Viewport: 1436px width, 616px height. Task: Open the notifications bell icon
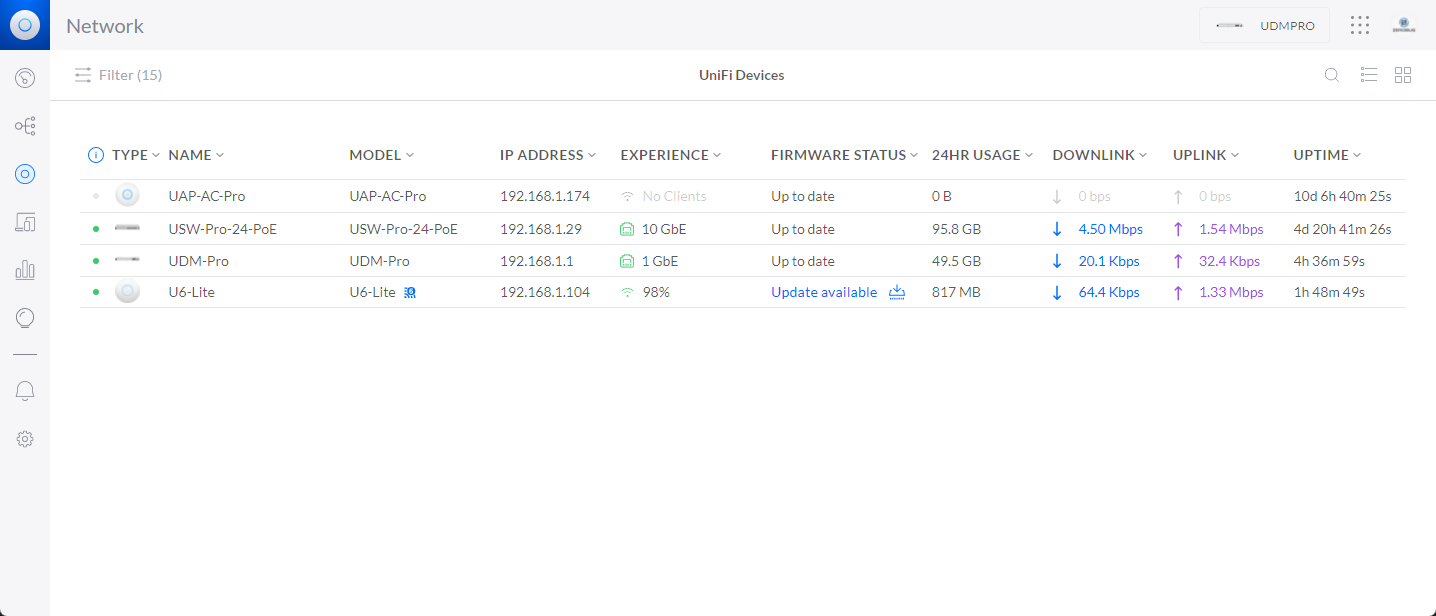pos(25,391)
